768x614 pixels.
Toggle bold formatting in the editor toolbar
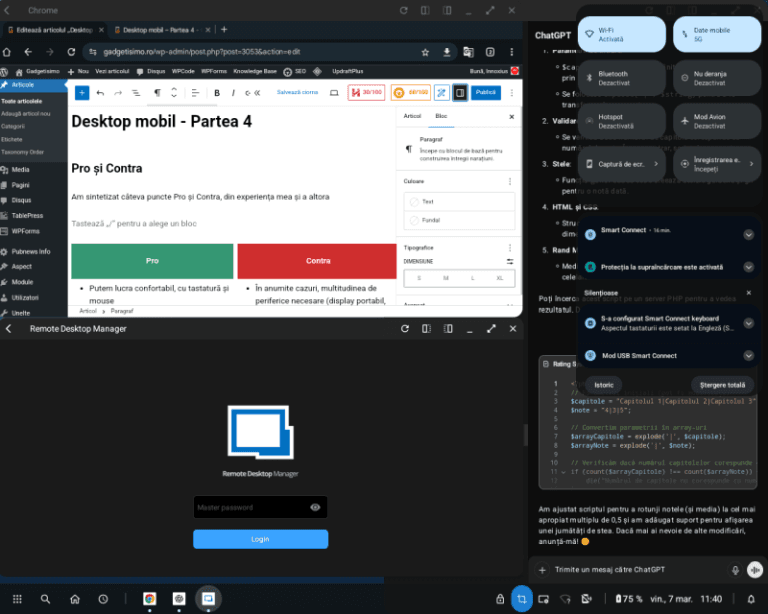coord(217,92)
